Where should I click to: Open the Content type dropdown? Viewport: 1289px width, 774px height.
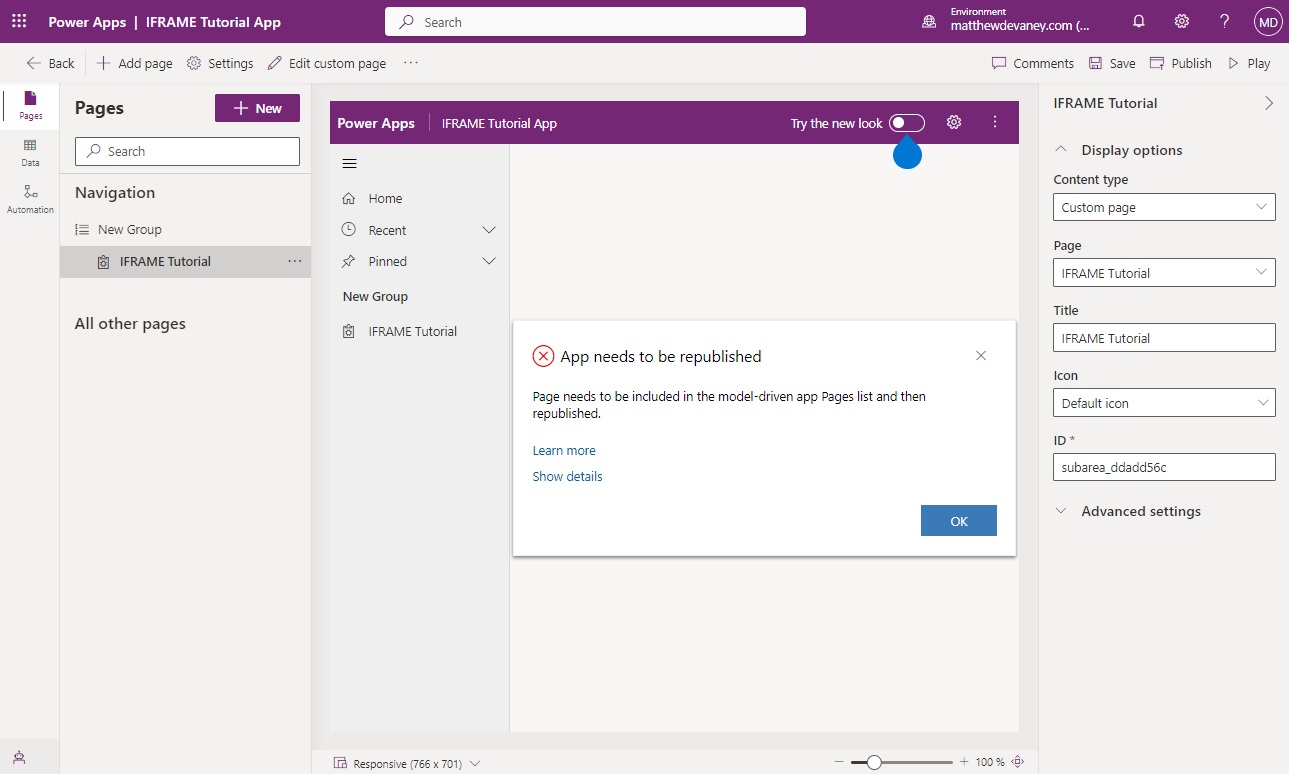click(1164, 207)
